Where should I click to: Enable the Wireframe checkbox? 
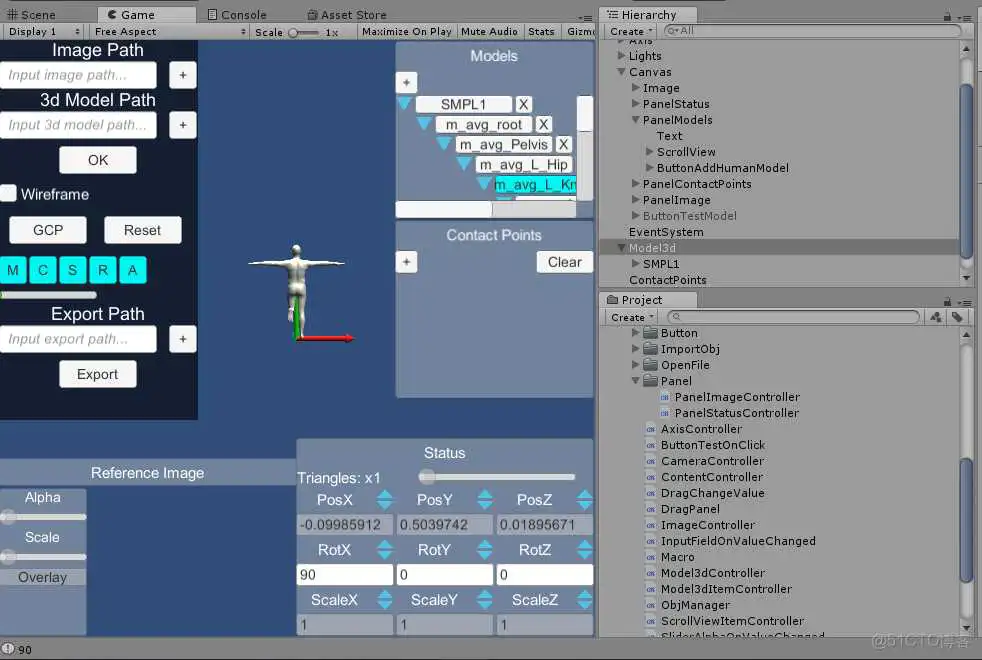click(11, 194)
